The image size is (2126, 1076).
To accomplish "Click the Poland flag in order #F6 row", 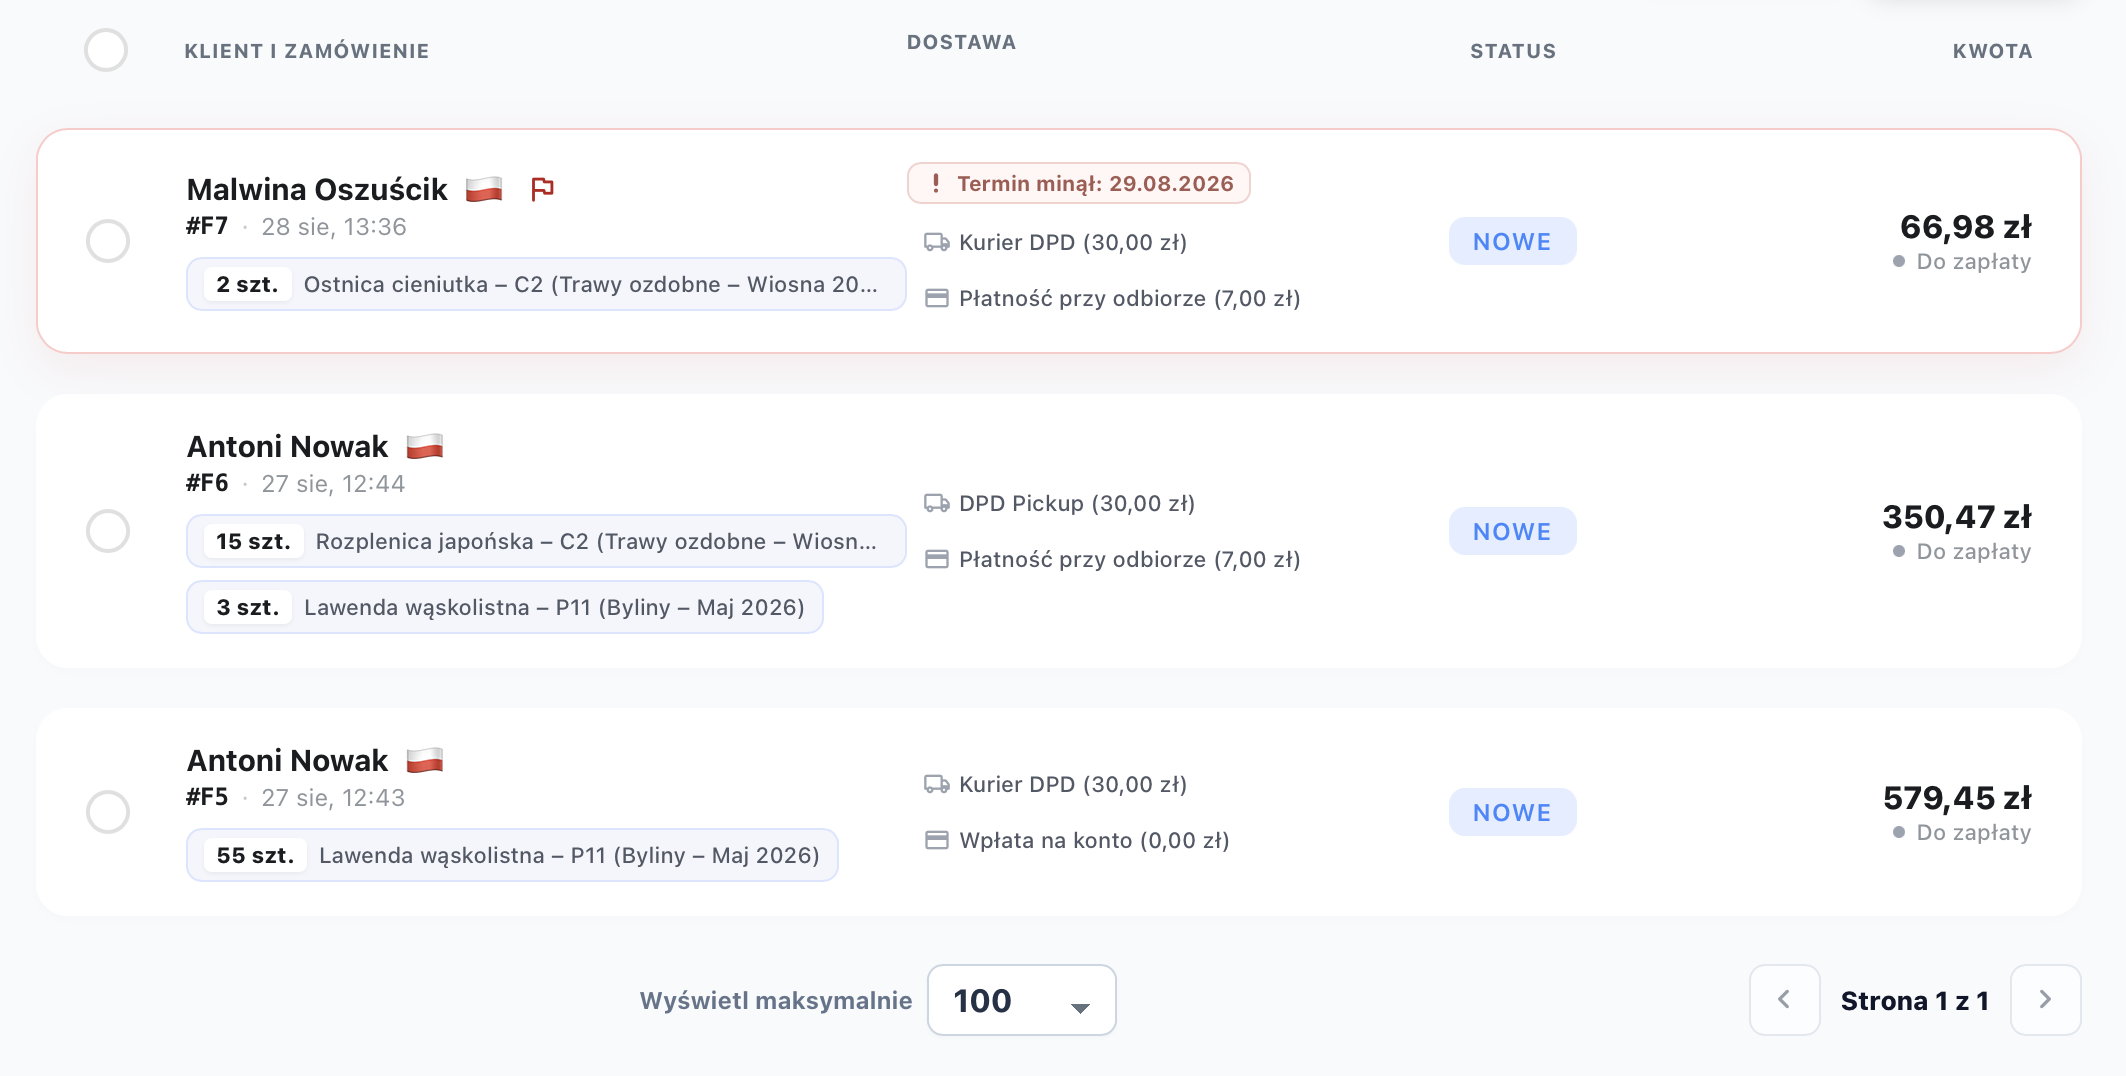I will 425,446.
